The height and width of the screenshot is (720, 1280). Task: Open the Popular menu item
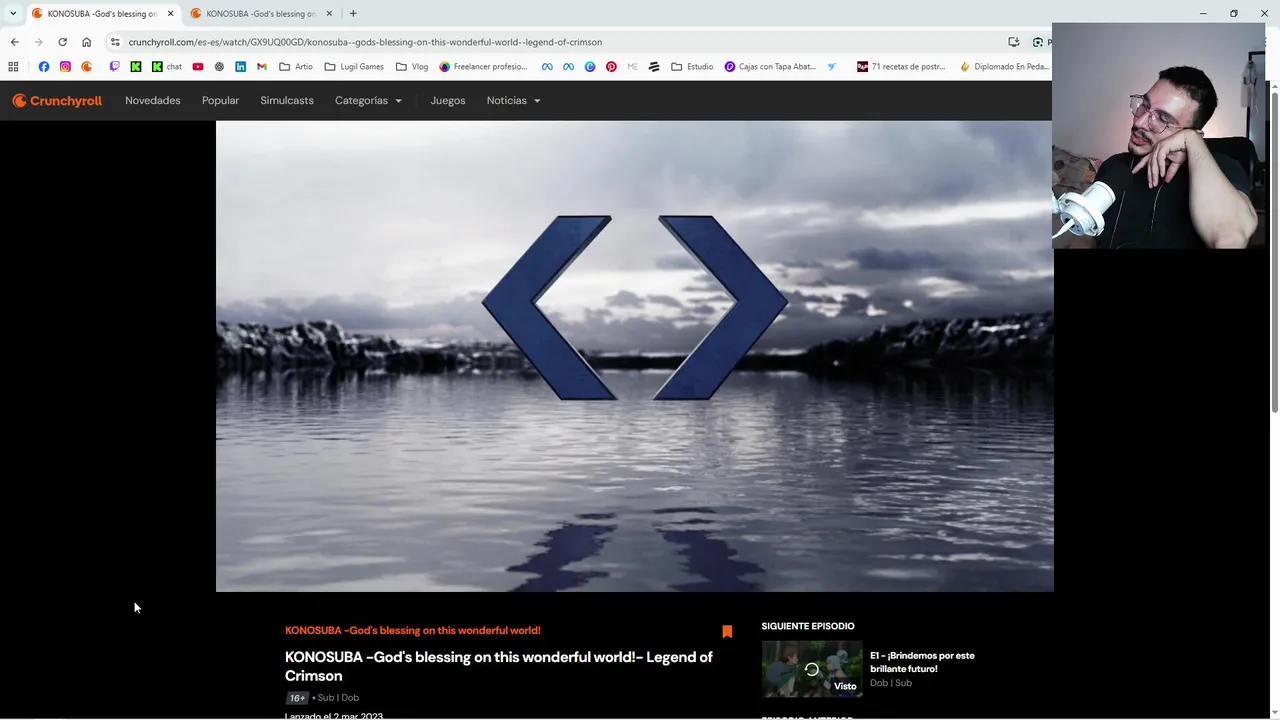(x=220, y=100)
